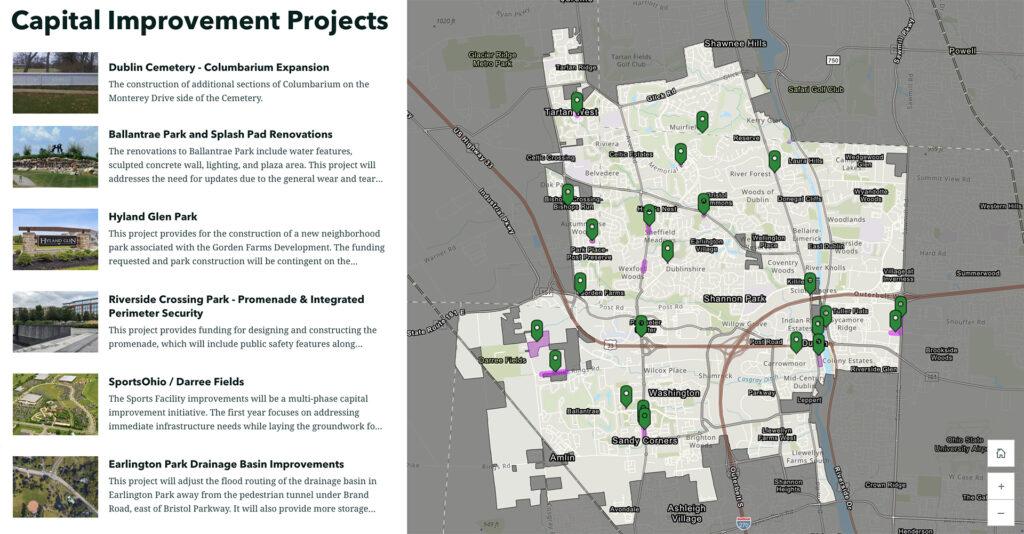Open Ballantrae Park and Splash Pad Renovations
The height and width of the screenshot is (534, 1024).
click(220, 134)
